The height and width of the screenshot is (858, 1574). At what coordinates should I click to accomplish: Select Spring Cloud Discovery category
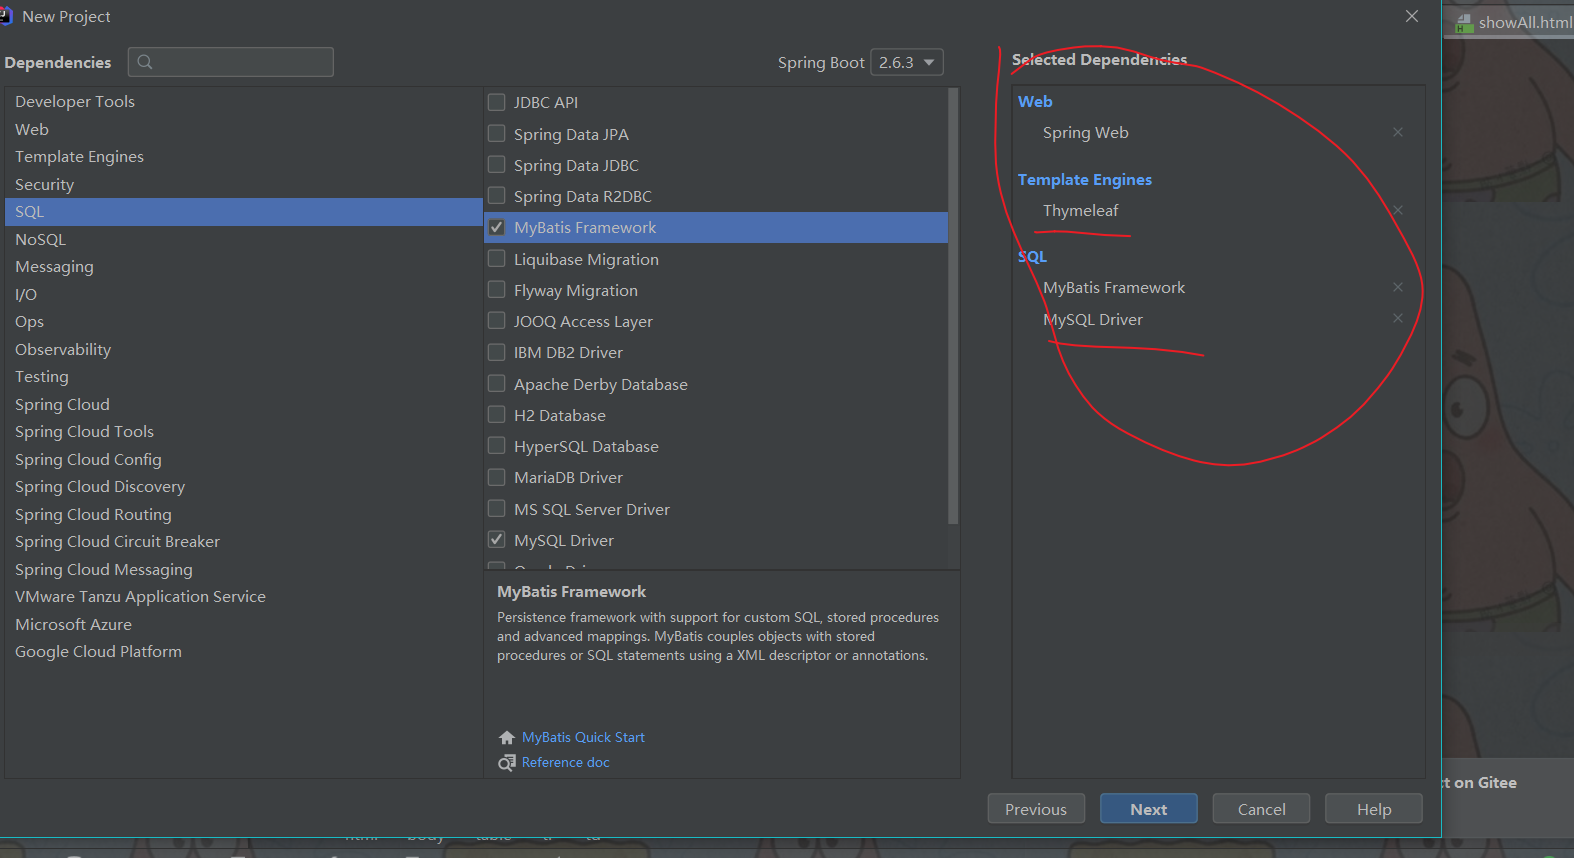(x=244, y=487)
